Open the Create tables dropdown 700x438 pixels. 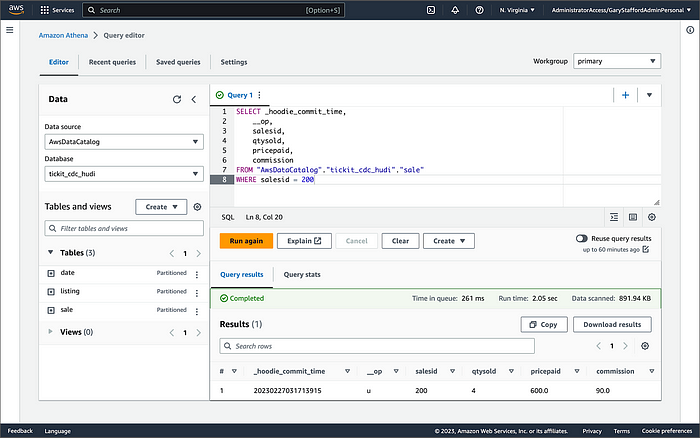(x=161, y=207)
